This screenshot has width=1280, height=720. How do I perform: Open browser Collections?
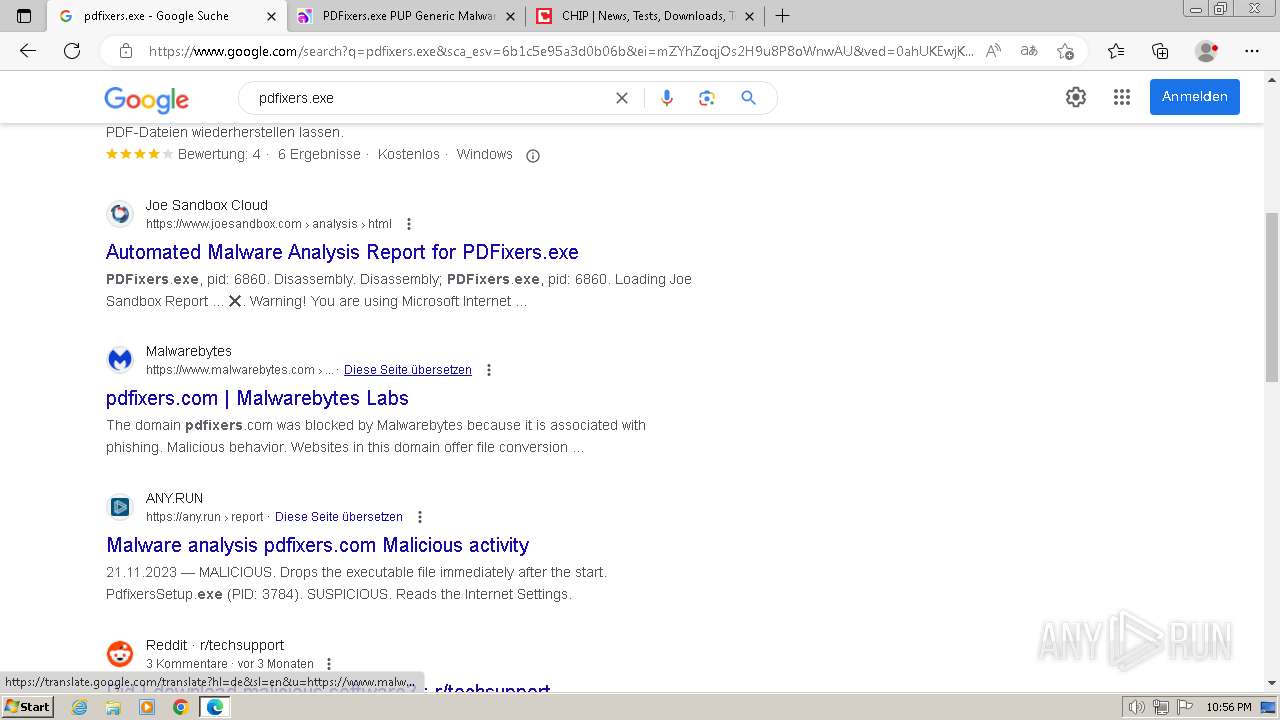click(1160, 51)
